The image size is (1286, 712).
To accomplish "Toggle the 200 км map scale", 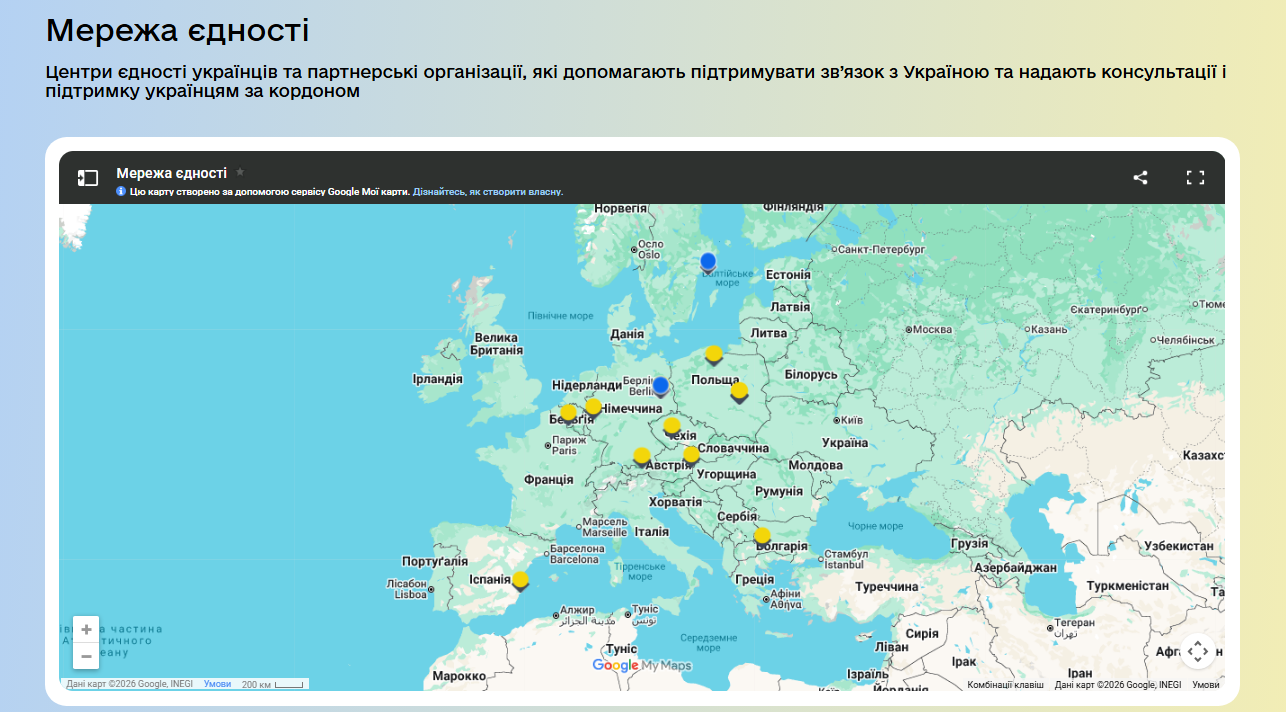I will tap(272, 684).
